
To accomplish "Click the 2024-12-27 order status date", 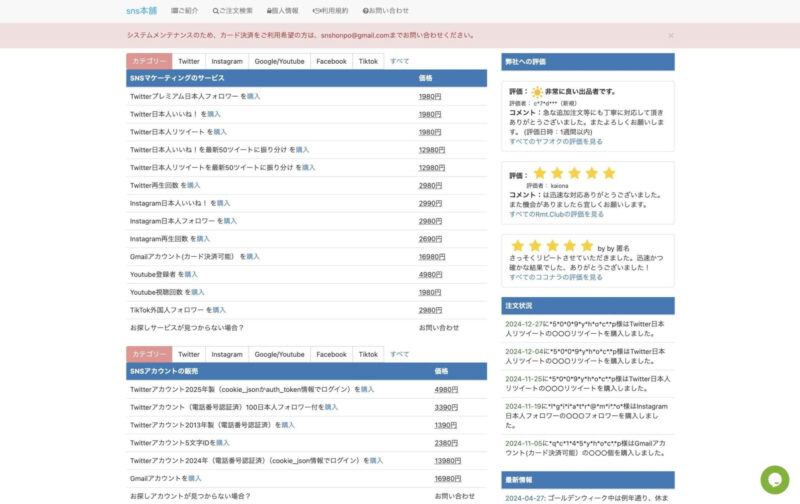I will click(x=524, y=324).
